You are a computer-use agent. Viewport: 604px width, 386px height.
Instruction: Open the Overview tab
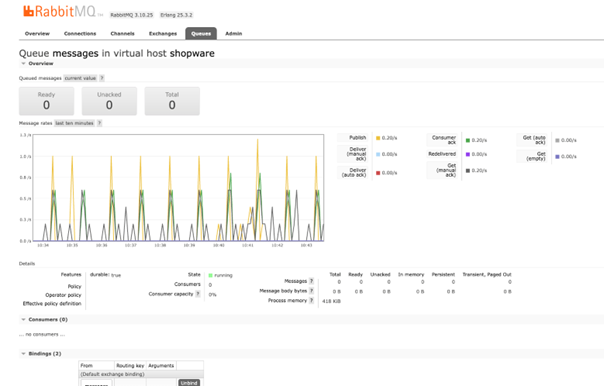[x=37, y=34]
